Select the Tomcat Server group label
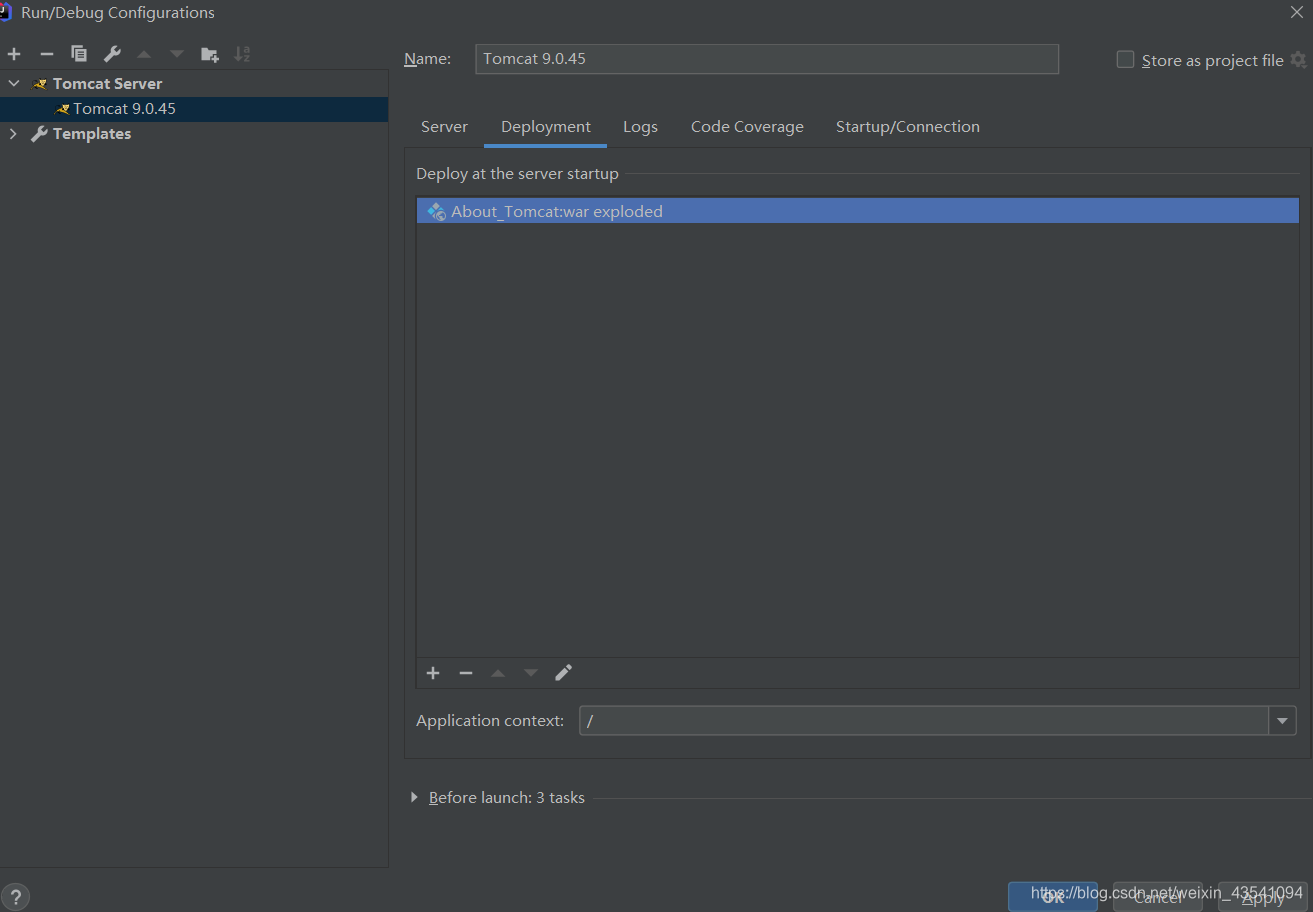The width and height of the screenshot is (1313, 912). click(107, 83)
